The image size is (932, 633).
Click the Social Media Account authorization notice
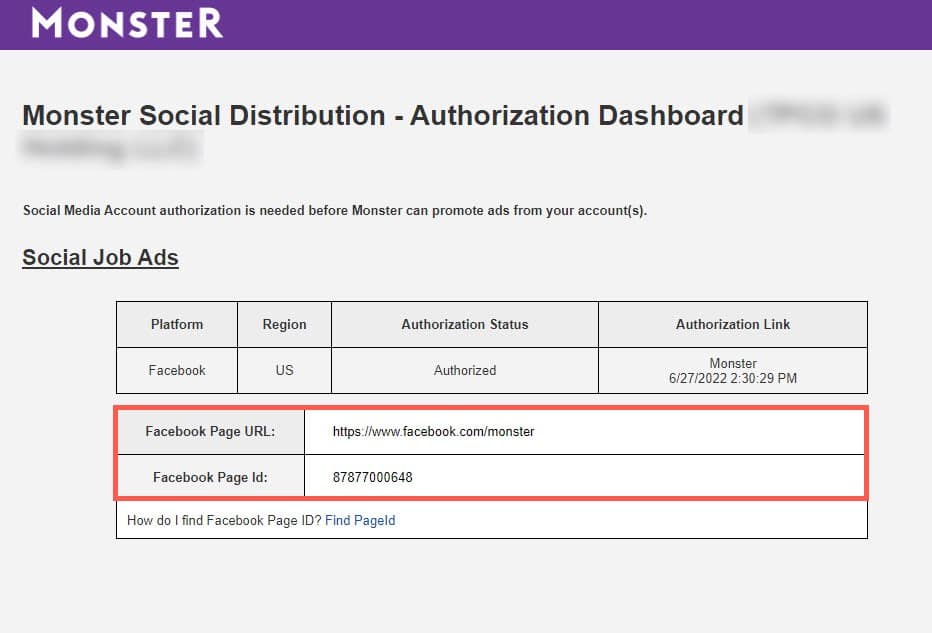click(335, 210)
